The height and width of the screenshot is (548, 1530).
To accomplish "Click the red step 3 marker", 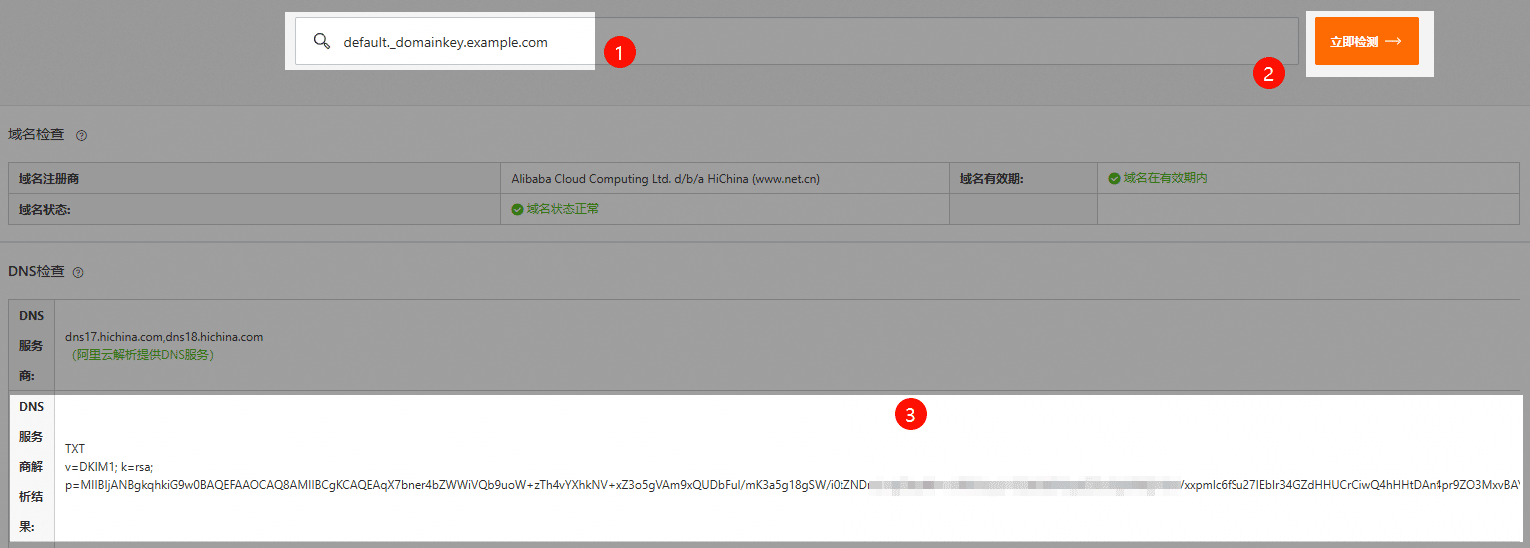I will 910,415.
